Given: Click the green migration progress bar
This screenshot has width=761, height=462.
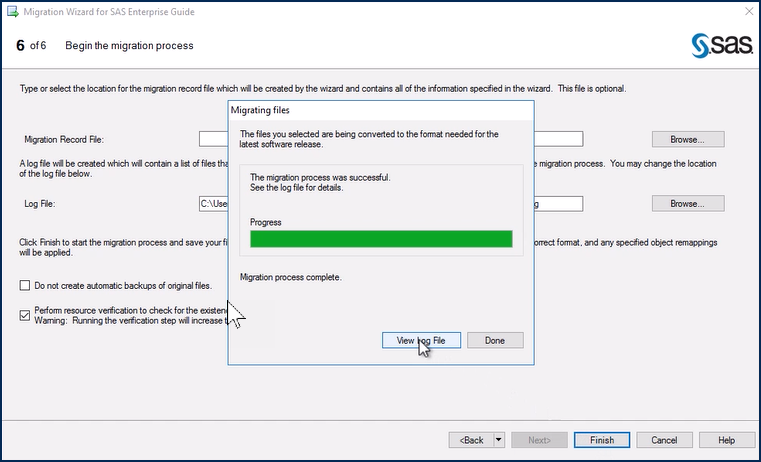Looking at the screenshot, I should point(381,239).
